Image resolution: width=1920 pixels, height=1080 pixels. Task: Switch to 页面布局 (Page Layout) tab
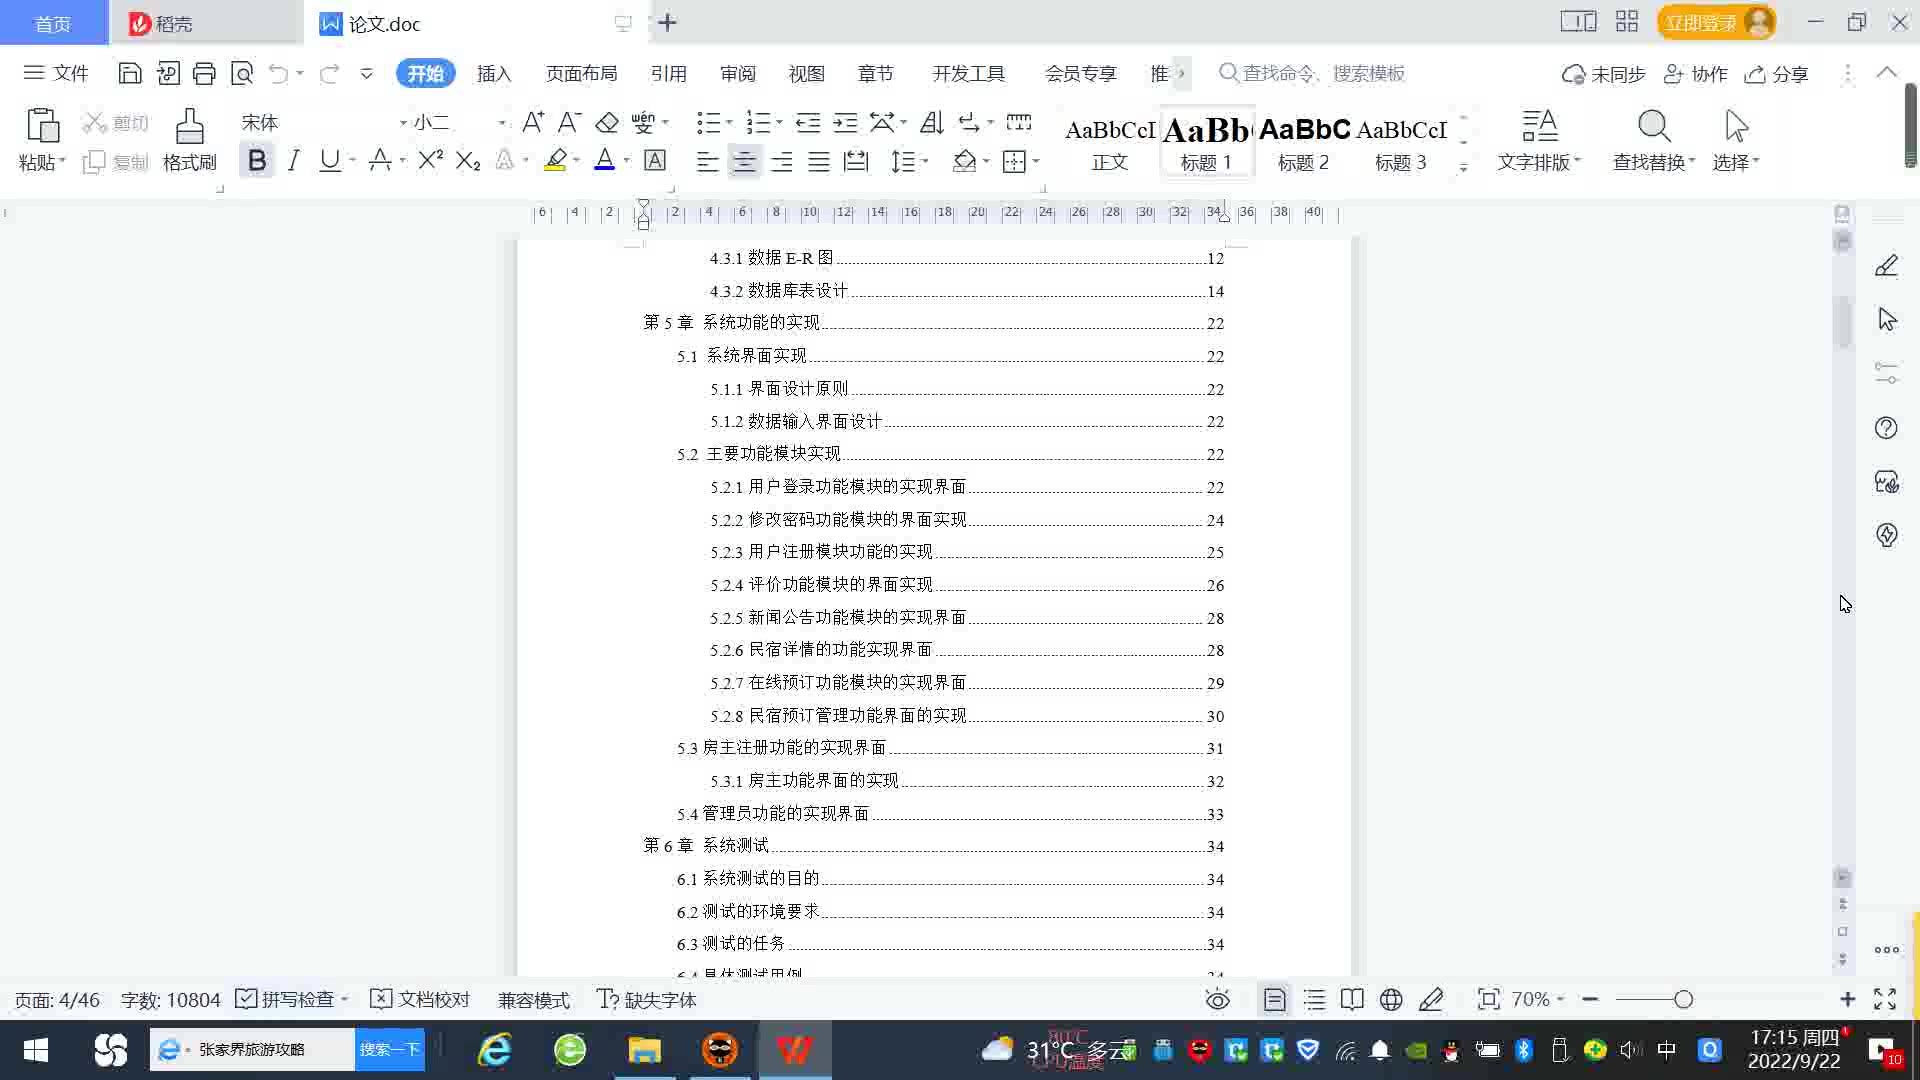tap(581, 74)
